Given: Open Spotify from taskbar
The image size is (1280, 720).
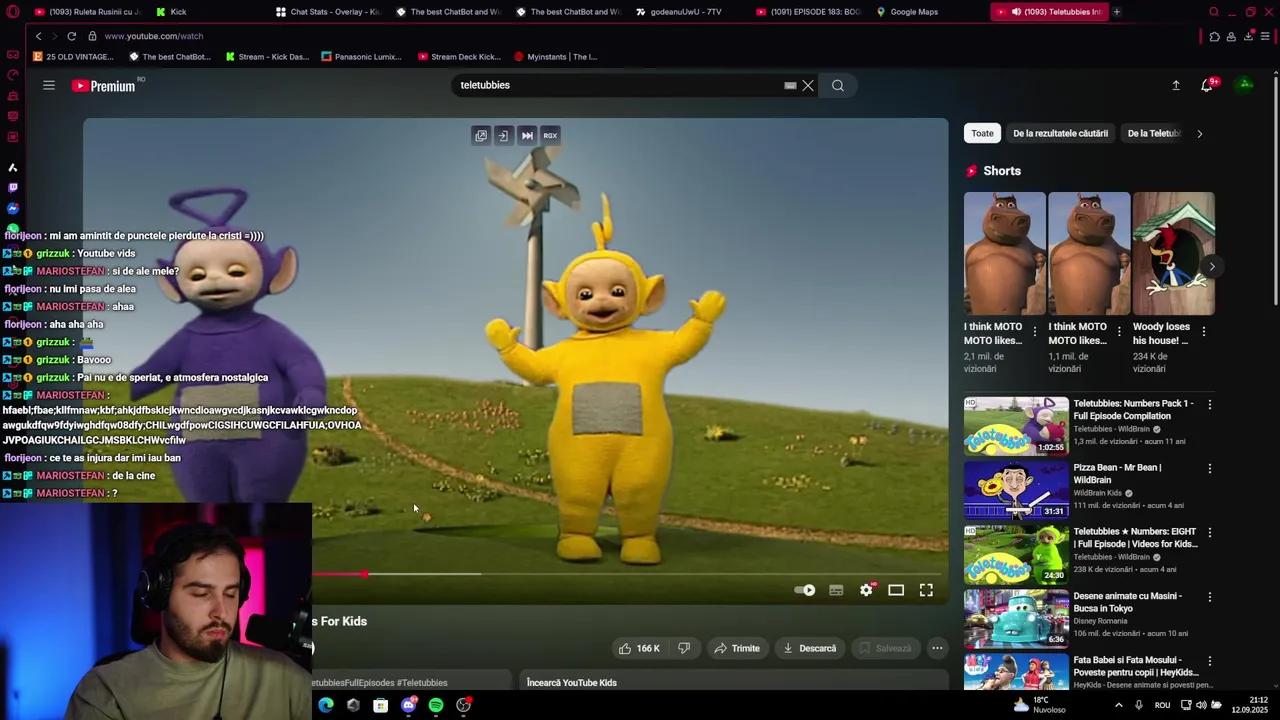Looking at the screenshot, I should pos(436,705).
